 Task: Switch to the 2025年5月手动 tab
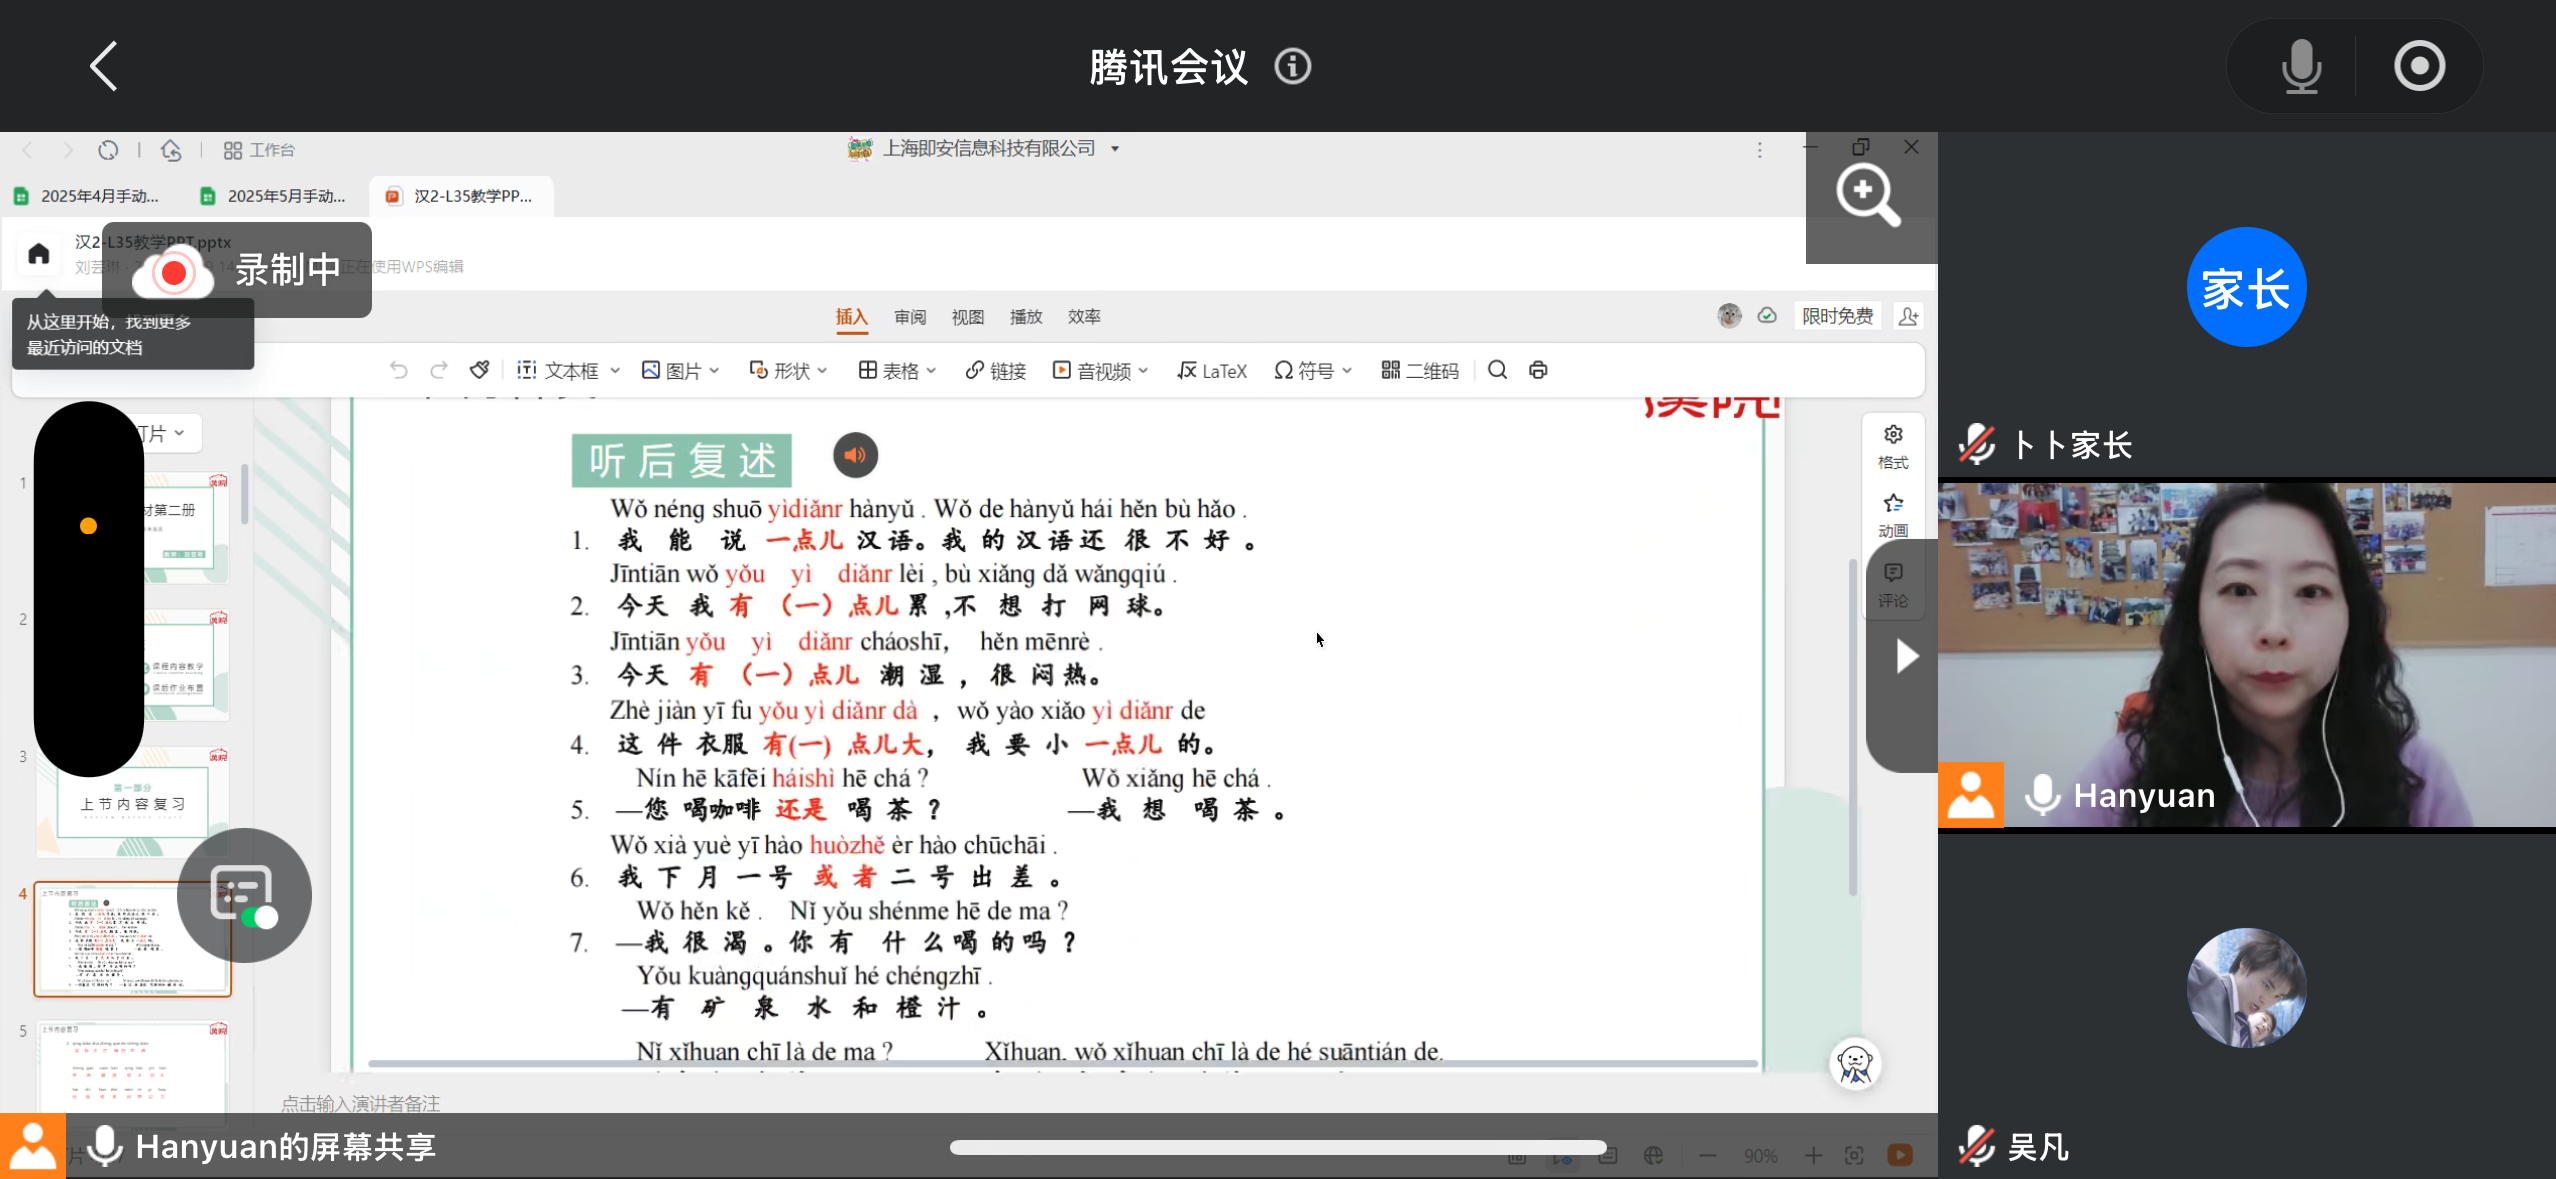[x=274, y=196]
